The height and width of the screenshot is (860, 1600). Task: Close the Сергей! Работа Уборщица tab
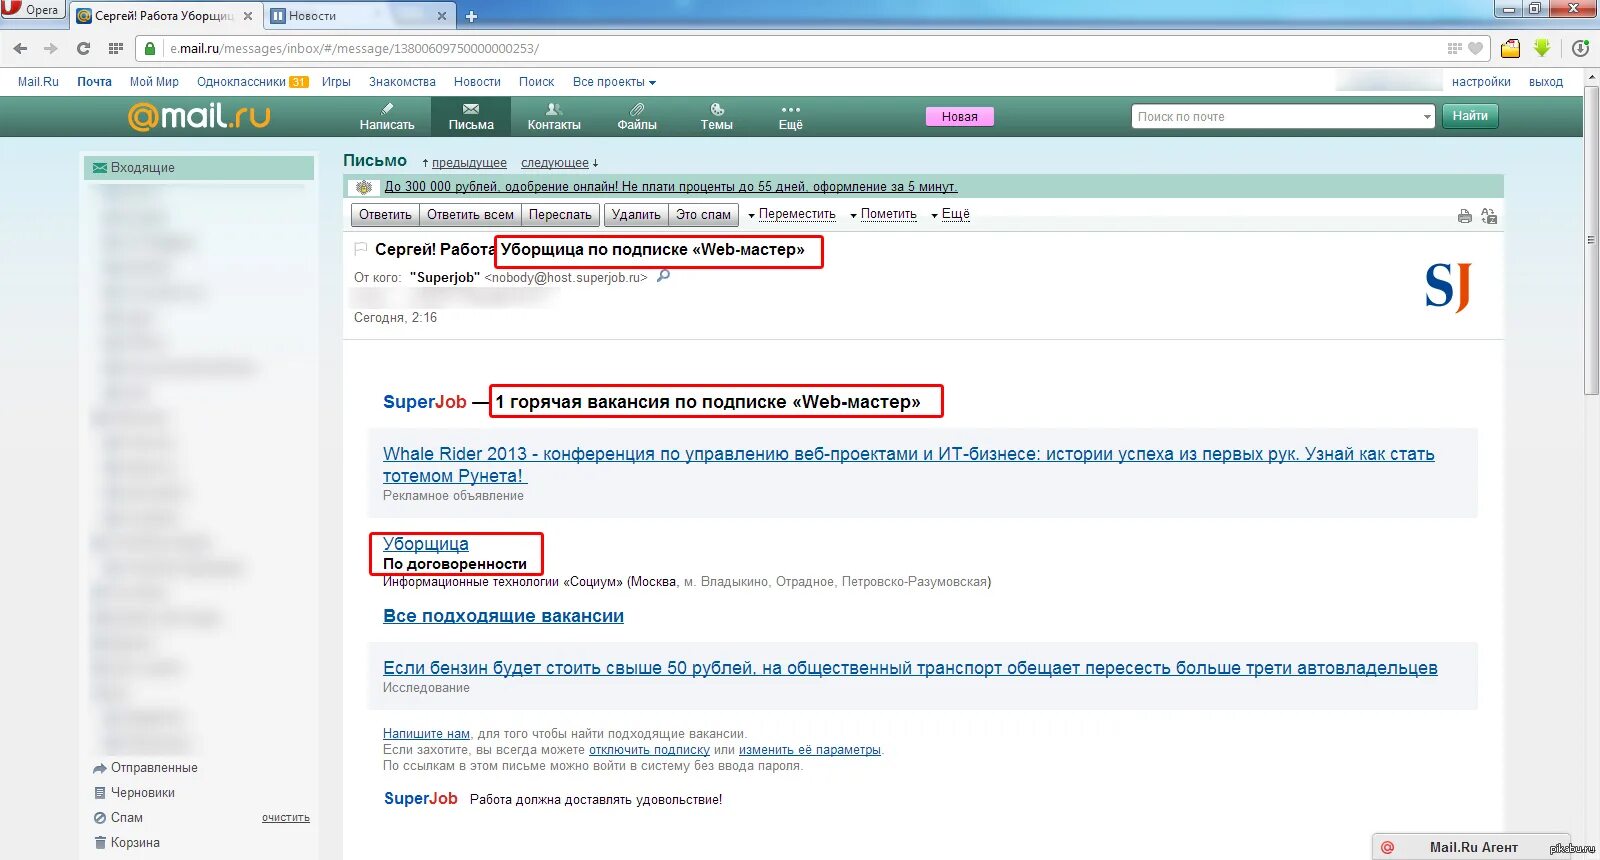248,16
